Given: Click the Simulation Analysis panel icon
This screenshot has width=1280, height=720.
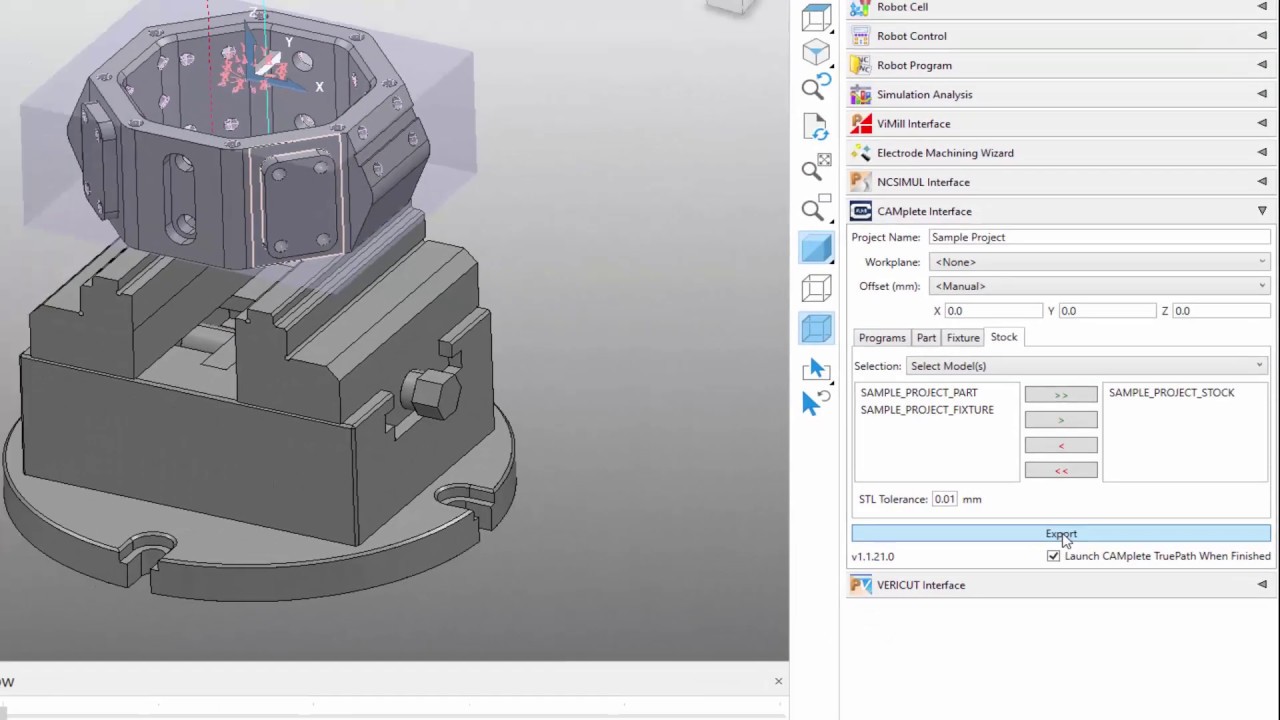Looking at the screenshot, I should [860, 94].
